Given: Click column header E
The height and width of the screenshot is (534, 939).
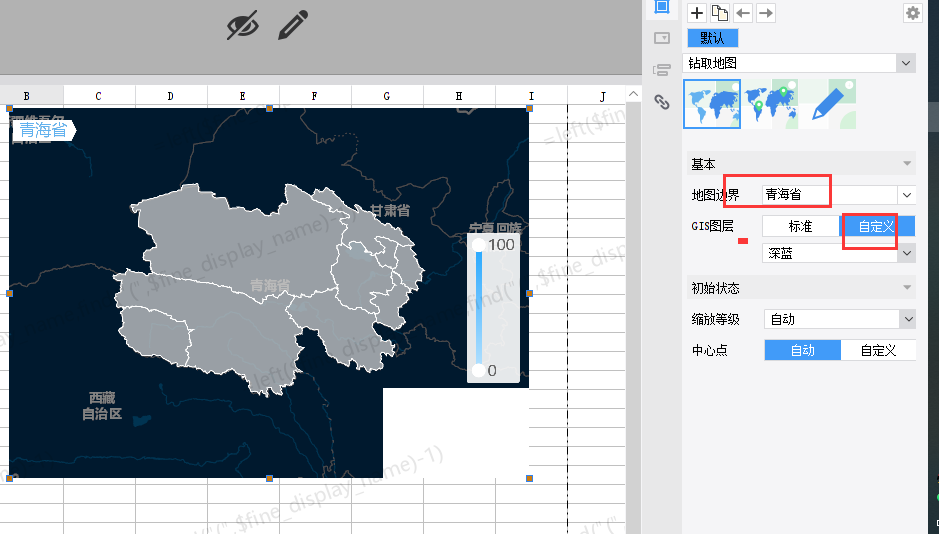Looking at the screenshot, I should click(x=243, y=96).
